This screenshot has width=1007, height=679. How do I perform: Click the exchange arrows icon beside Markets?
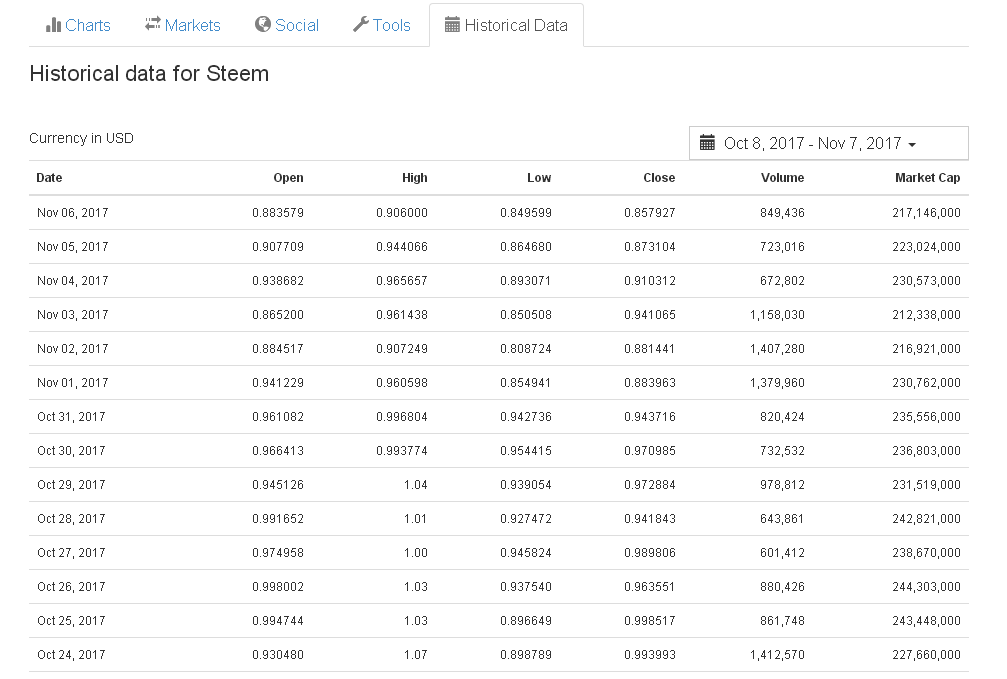(152, 24)
